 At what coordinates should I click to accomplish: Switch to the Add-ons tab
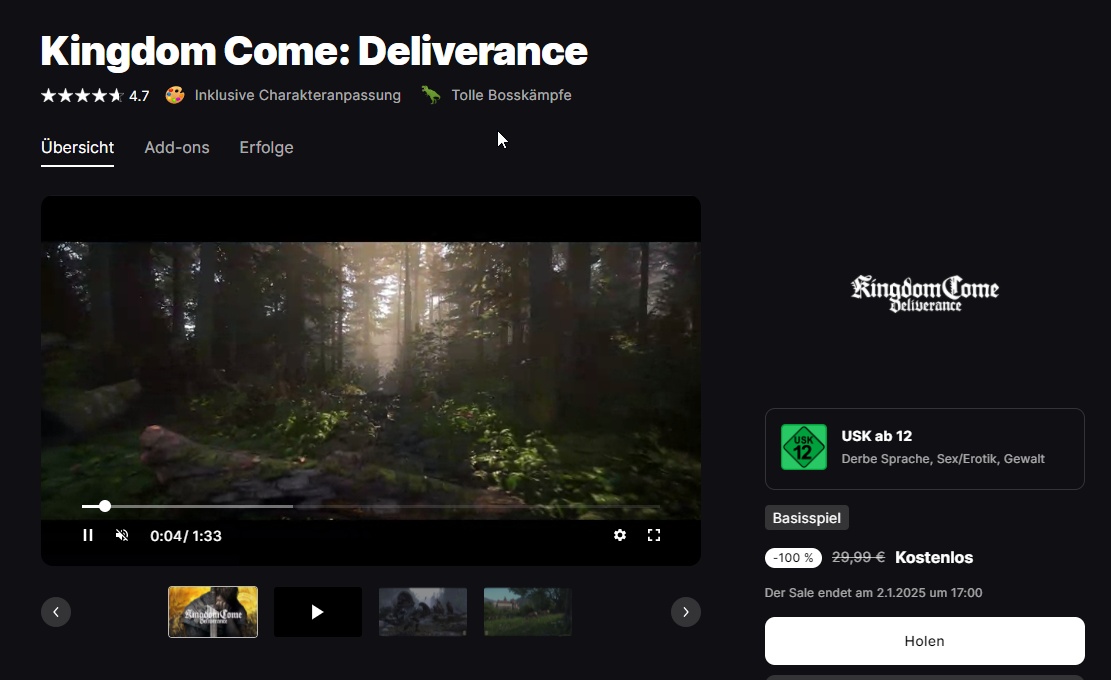pyautogui.click(x=177, y=148)
